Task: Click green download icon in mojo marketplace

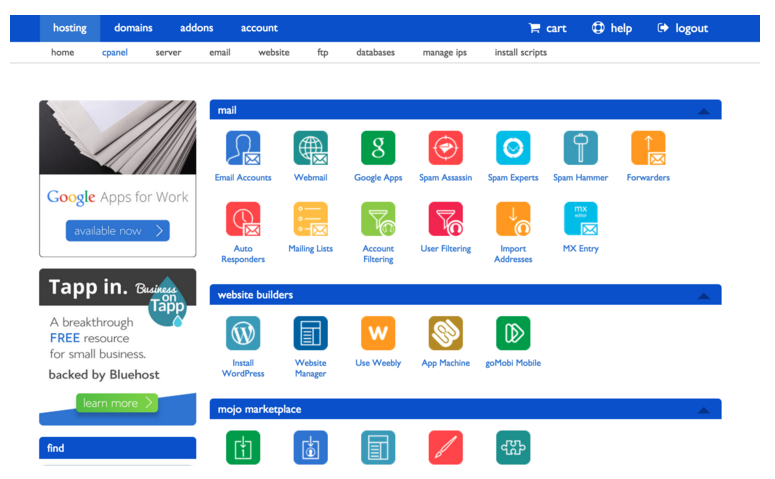Action: (243, 448)
